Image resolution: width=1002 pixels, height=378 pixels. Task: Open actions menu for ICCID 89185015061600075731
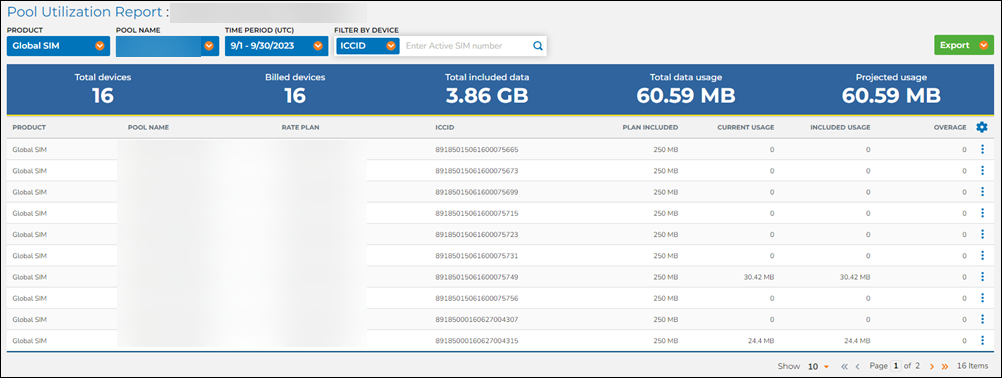coord(982,255)
